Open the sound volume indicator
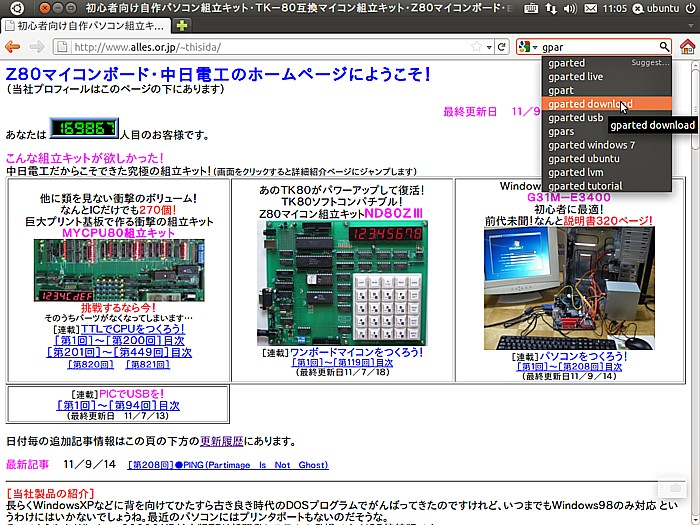The image size is (700, 525). (x=570, y=8)
